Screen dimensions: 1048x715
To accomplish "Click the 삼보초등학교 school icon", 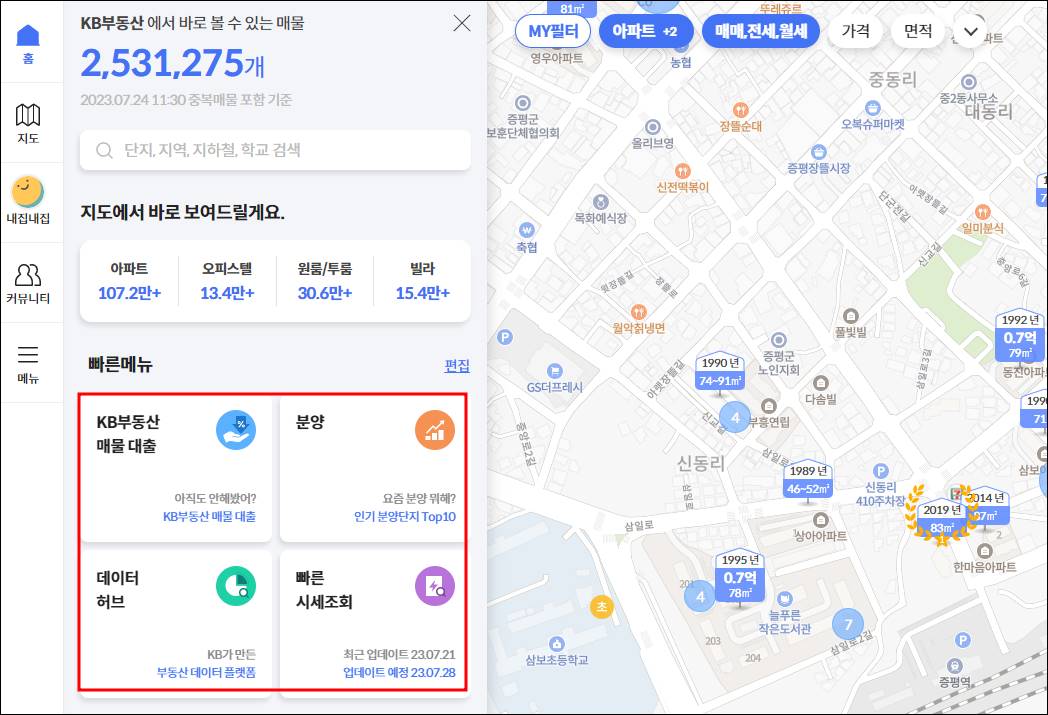I will [x=556, y=644].
